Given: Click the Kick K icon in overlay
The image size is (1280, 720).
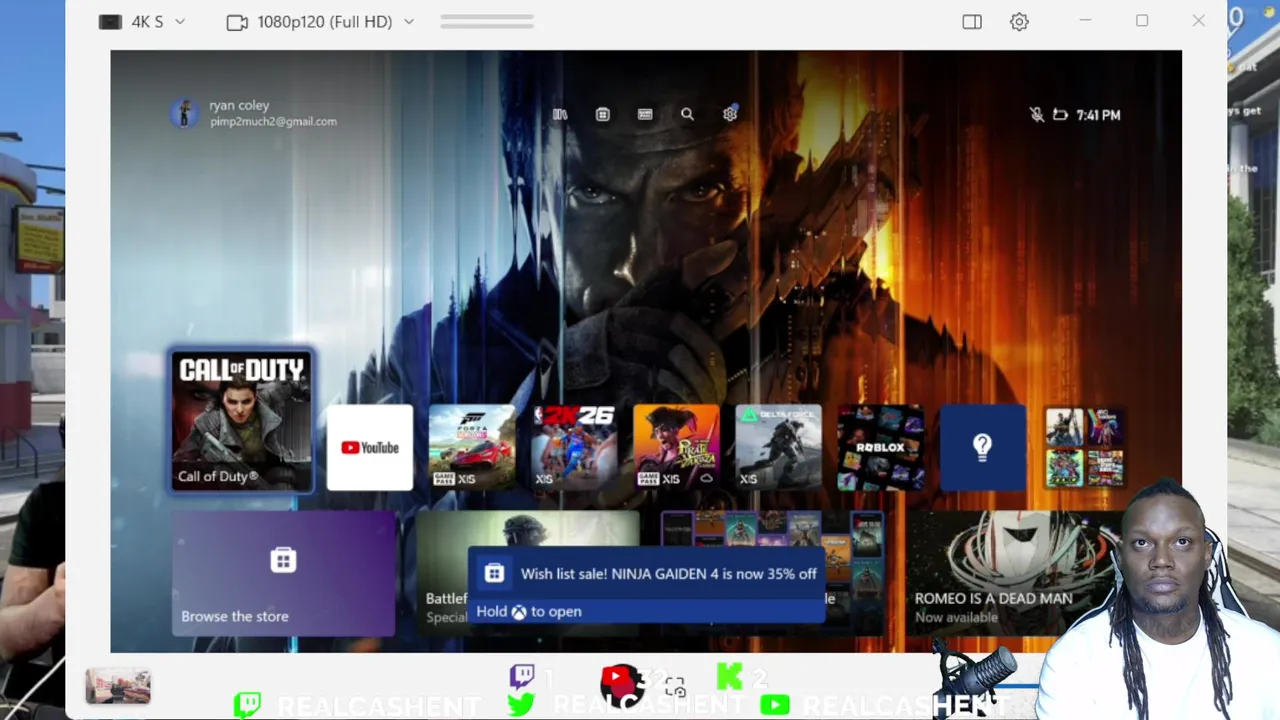Looking at the screenshot, I should pyautogui.click(x=730, y=677).
